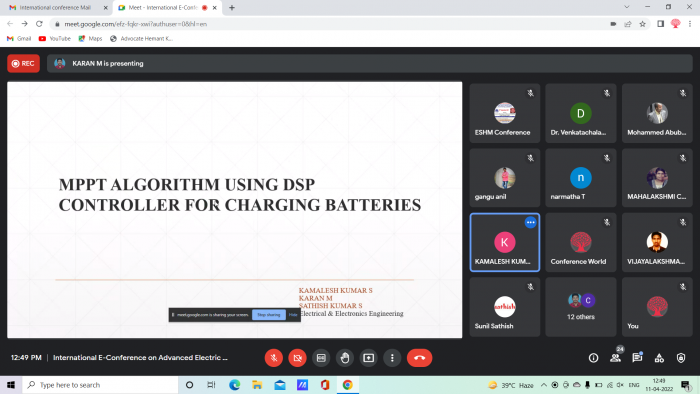This screenshot has width=700, height=394.
Task: Open options on KAMALESH KUM tile
Action: [x=530, y=222]
